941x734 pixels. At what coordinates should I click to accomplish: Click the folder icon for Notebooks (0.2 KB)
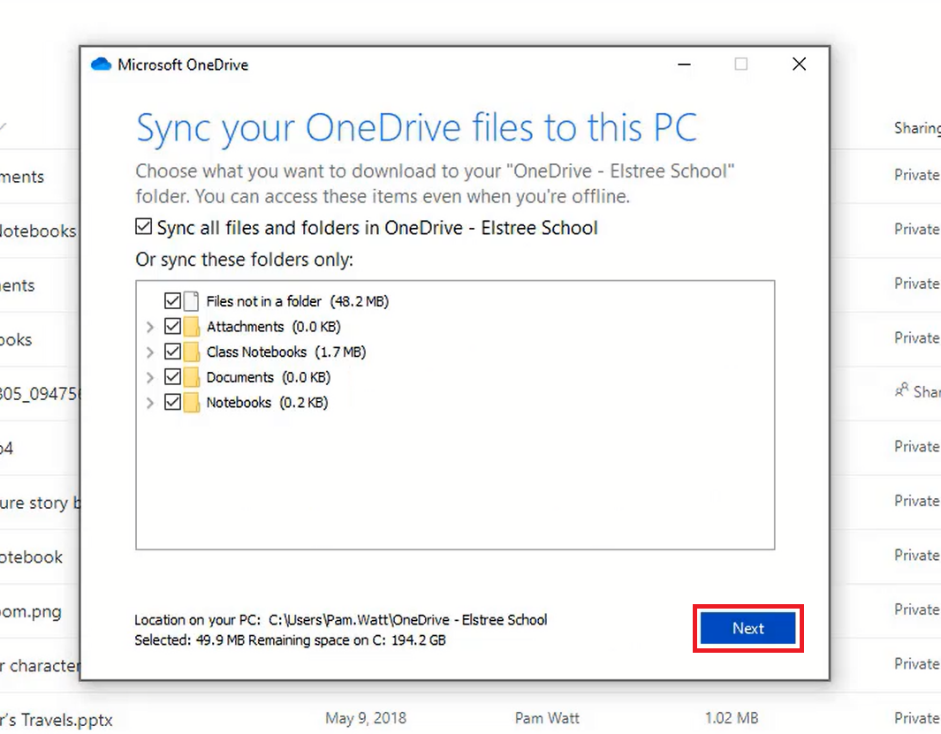(191, 402)
